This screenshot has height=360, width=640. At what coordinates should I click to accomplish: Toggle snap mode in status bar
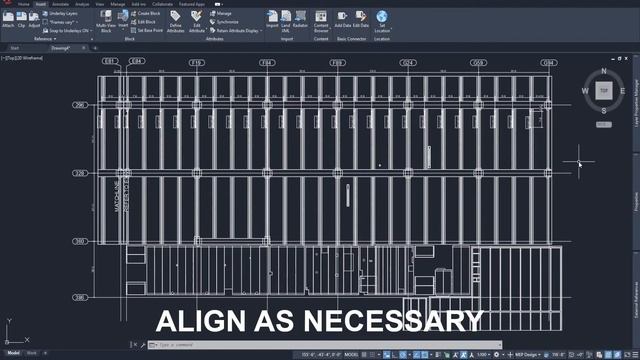(x=373, y=355)
